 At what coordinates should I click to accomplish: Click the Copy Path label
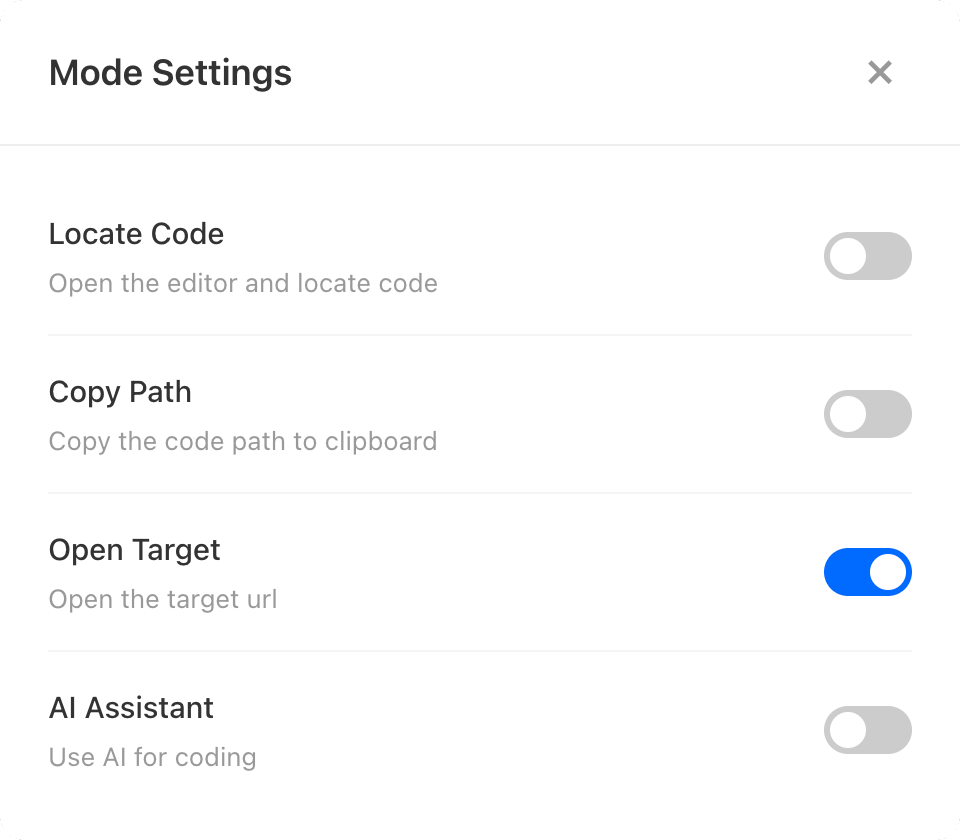pyautogui.click(x=120, y=392)
